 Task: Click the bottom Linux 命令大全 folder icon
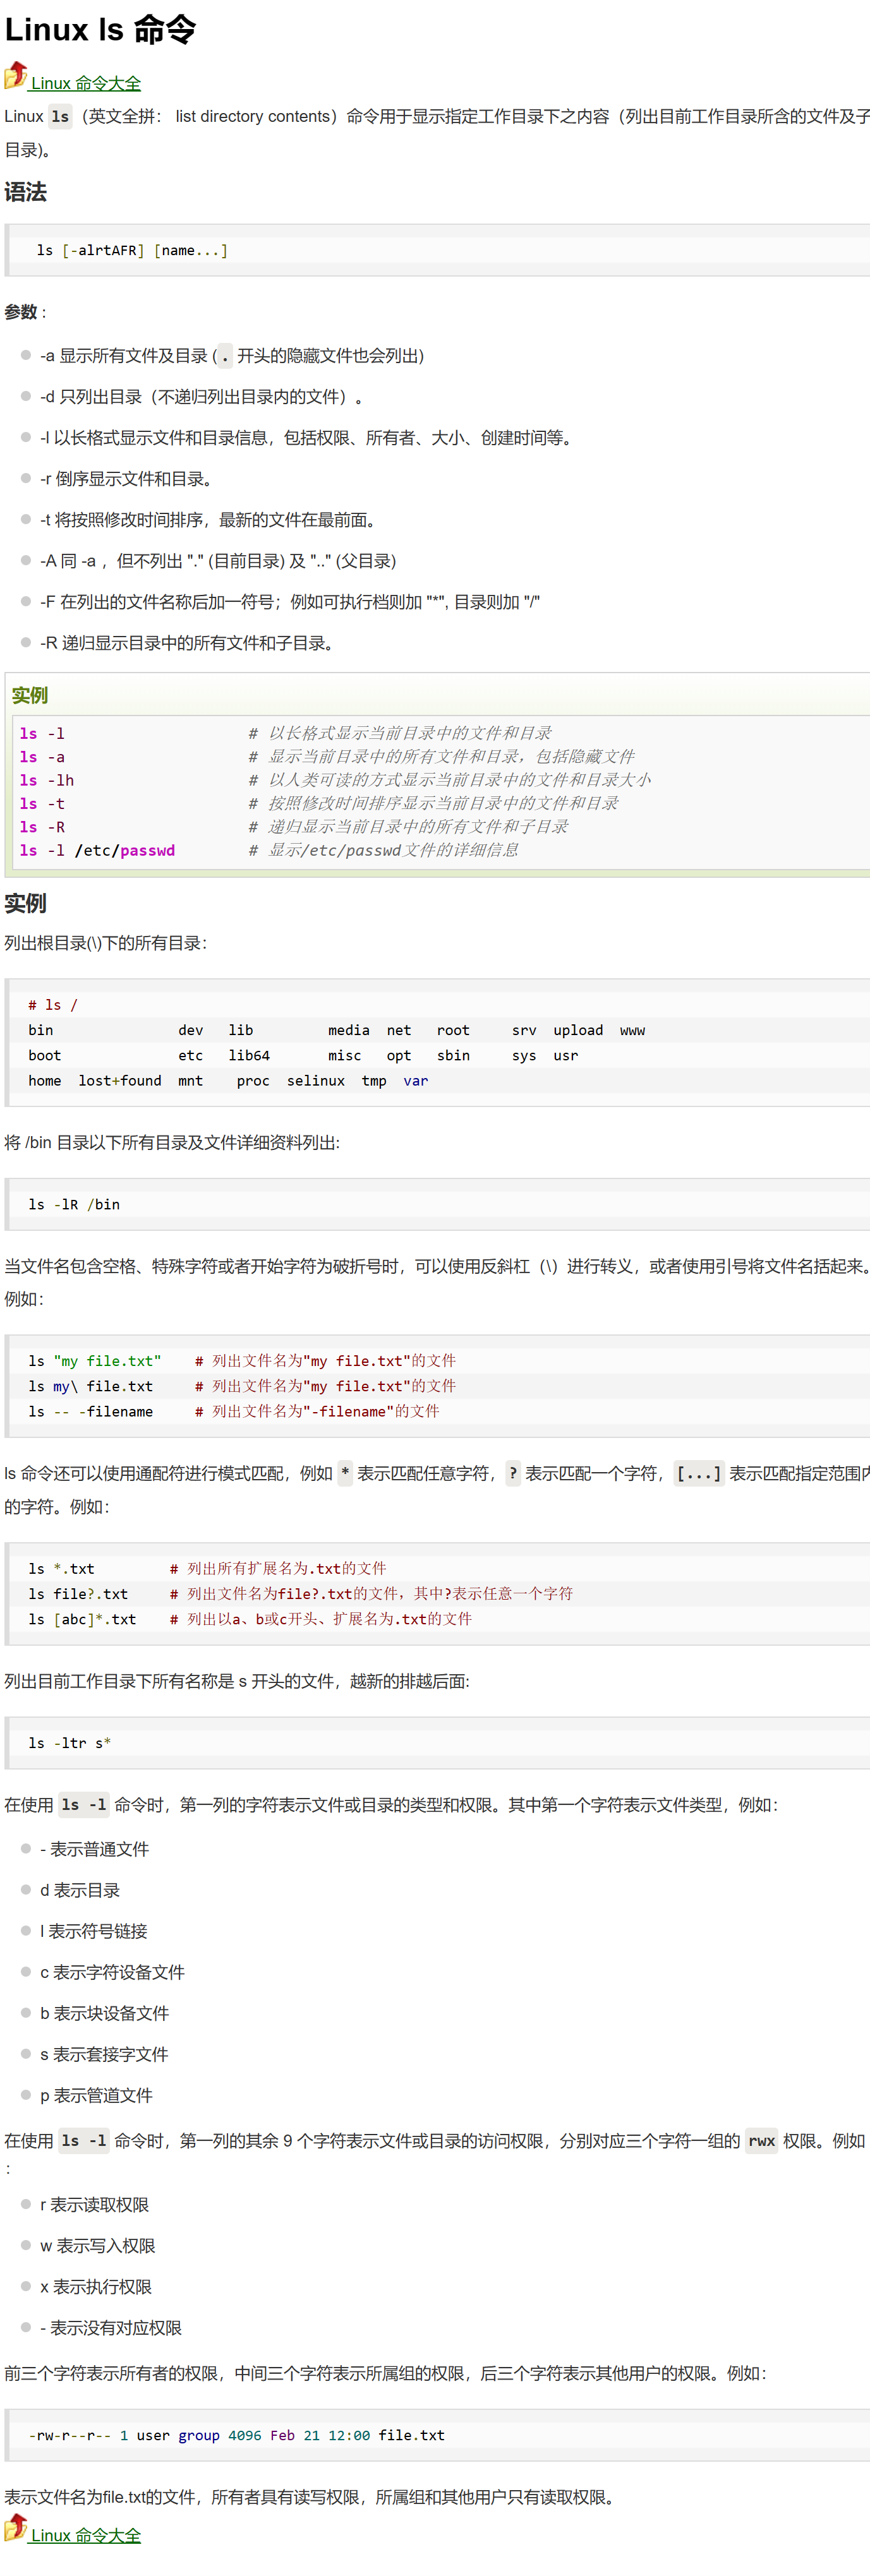tap(16, 2528)
